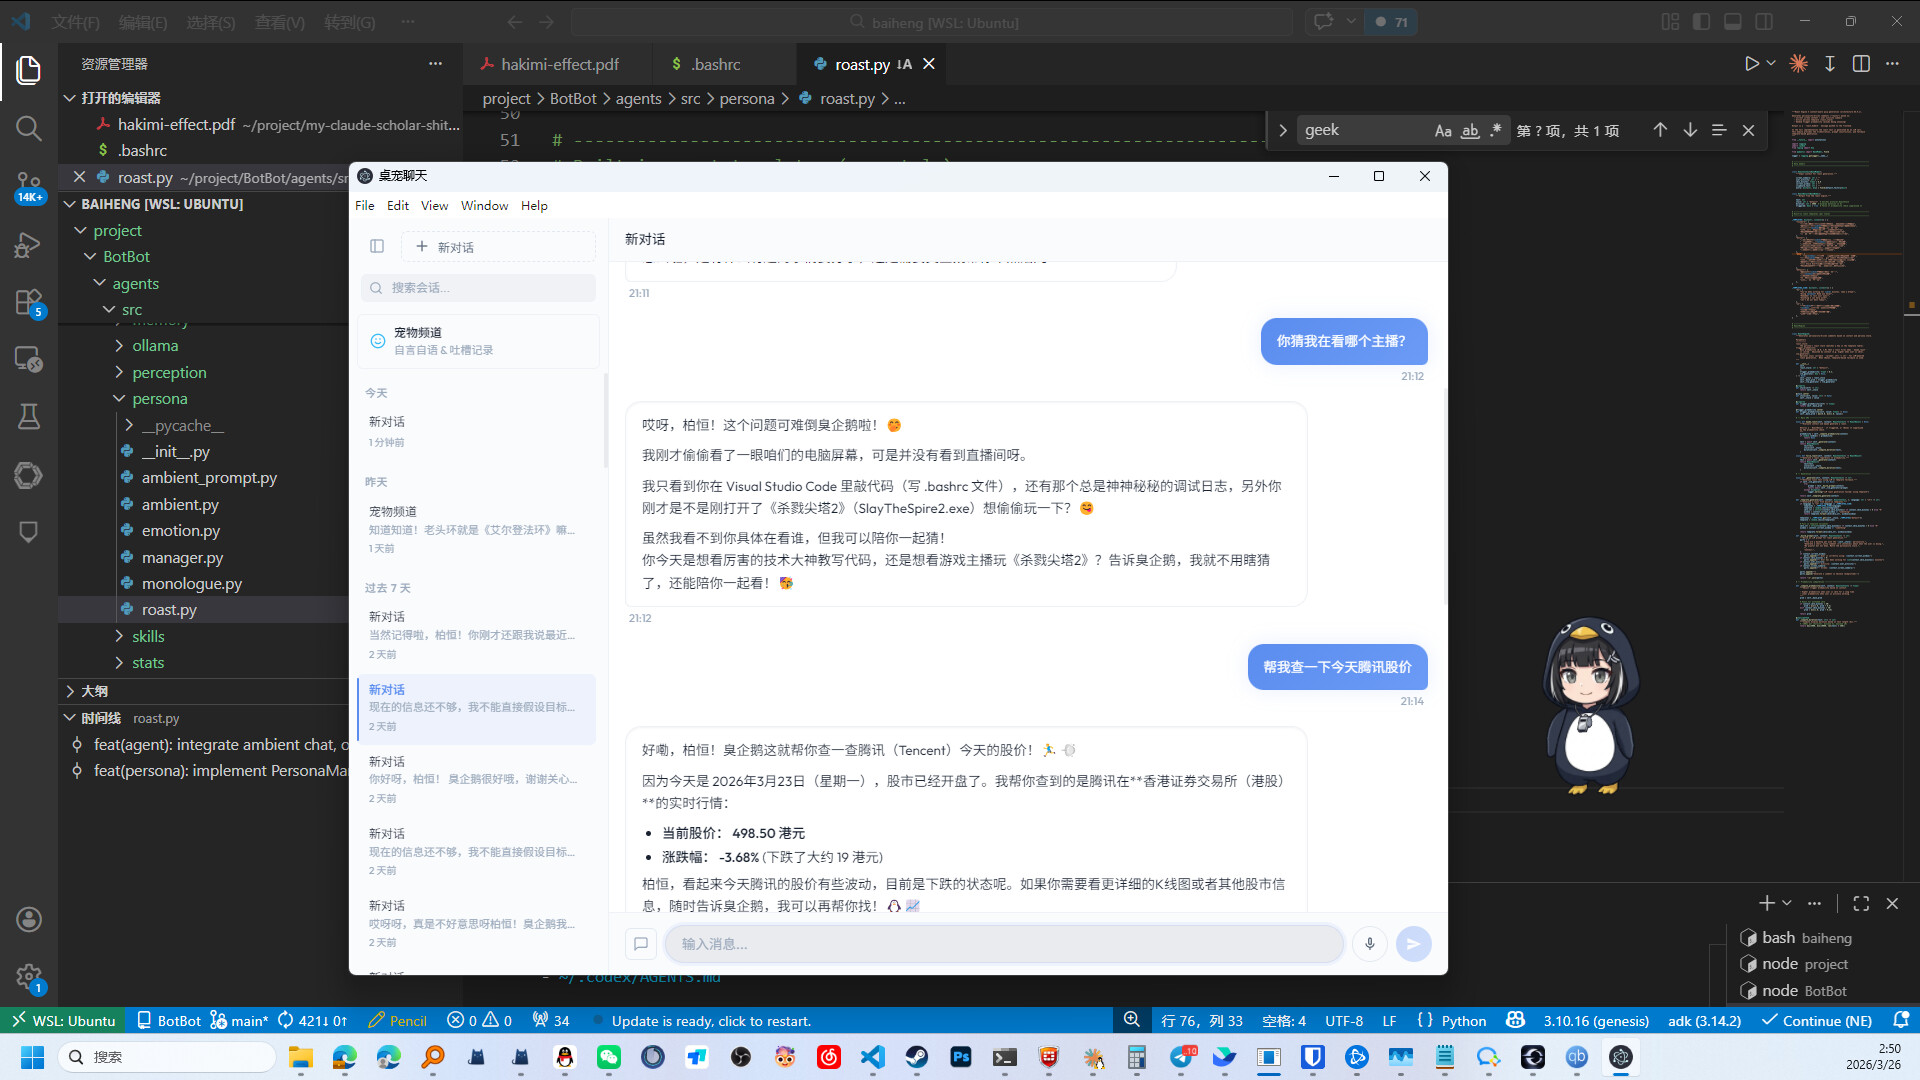Image resolution: width=1920 pixels, height=1080 pixels.
Task: Open WeChat from the Windows taskbar
Action: [608, 1057]
